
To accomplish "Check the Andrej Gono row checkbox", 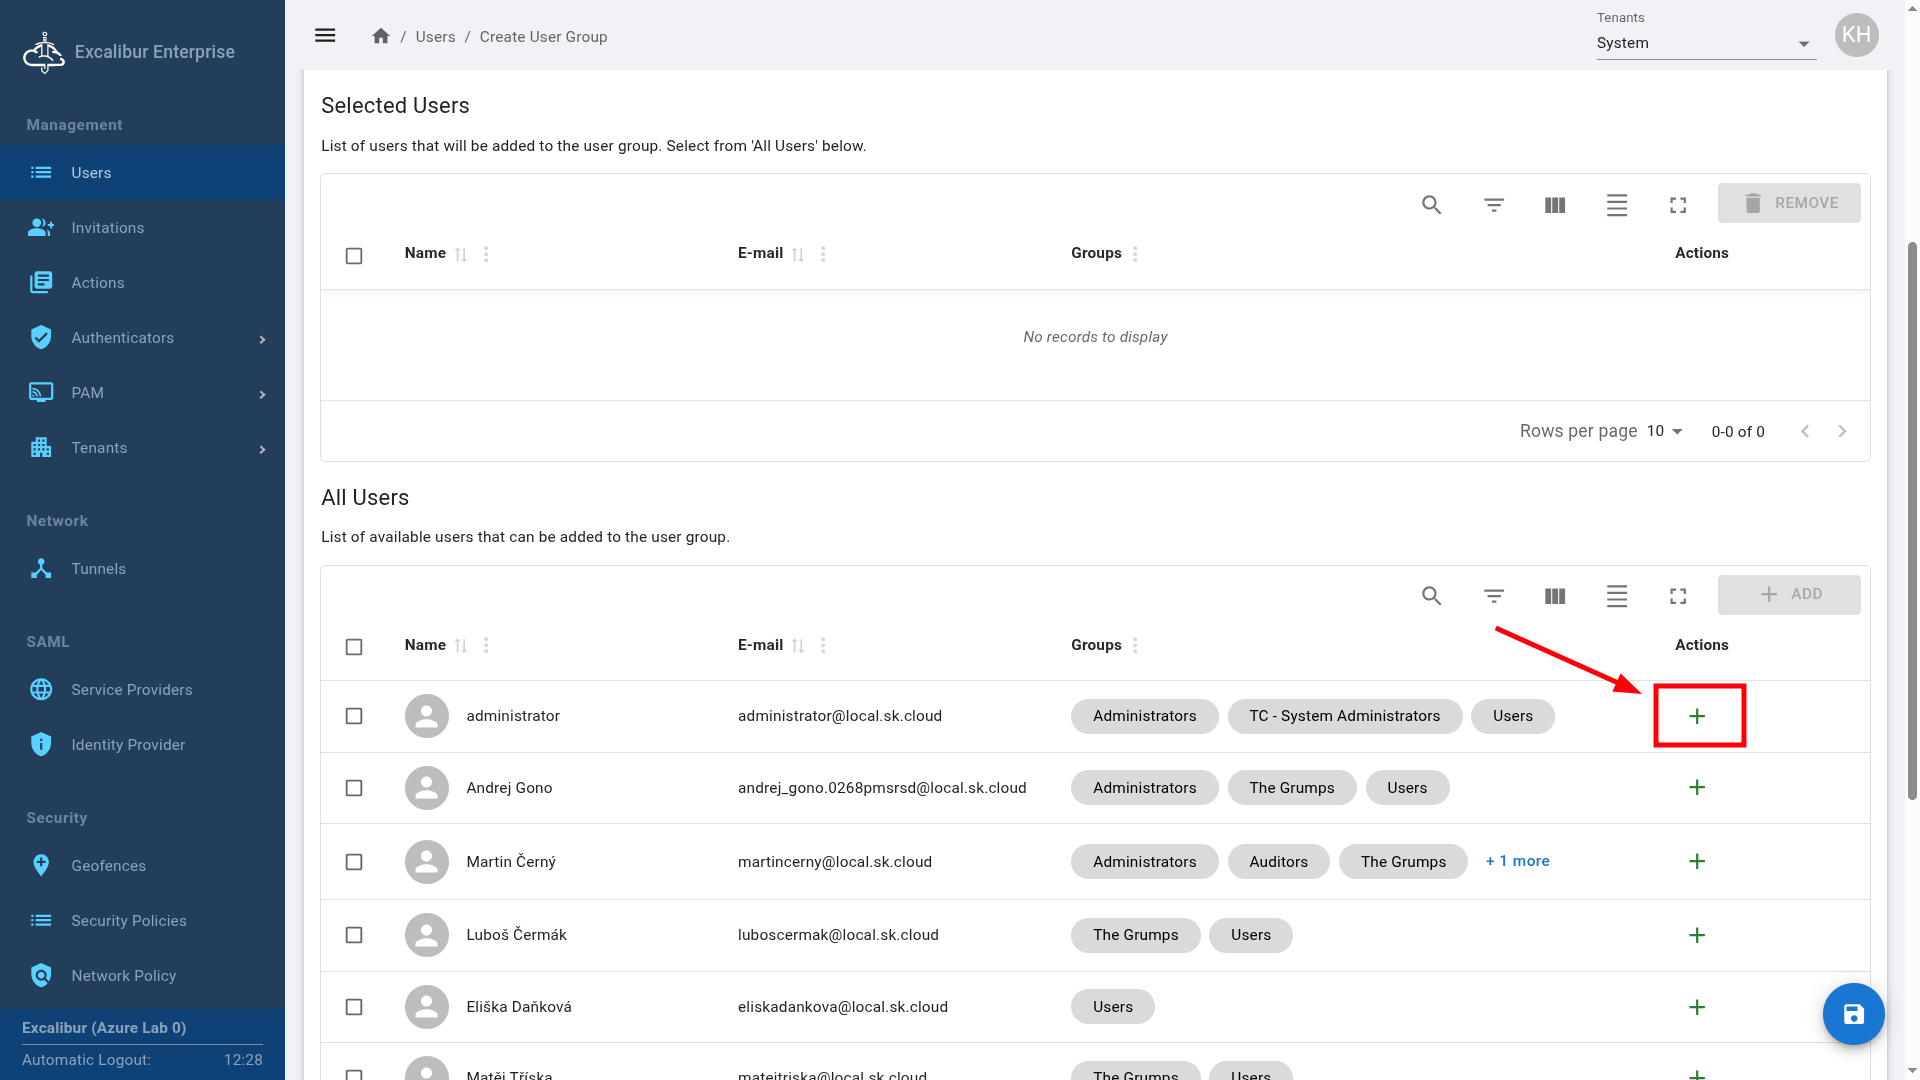I will (x=354, y=788).
